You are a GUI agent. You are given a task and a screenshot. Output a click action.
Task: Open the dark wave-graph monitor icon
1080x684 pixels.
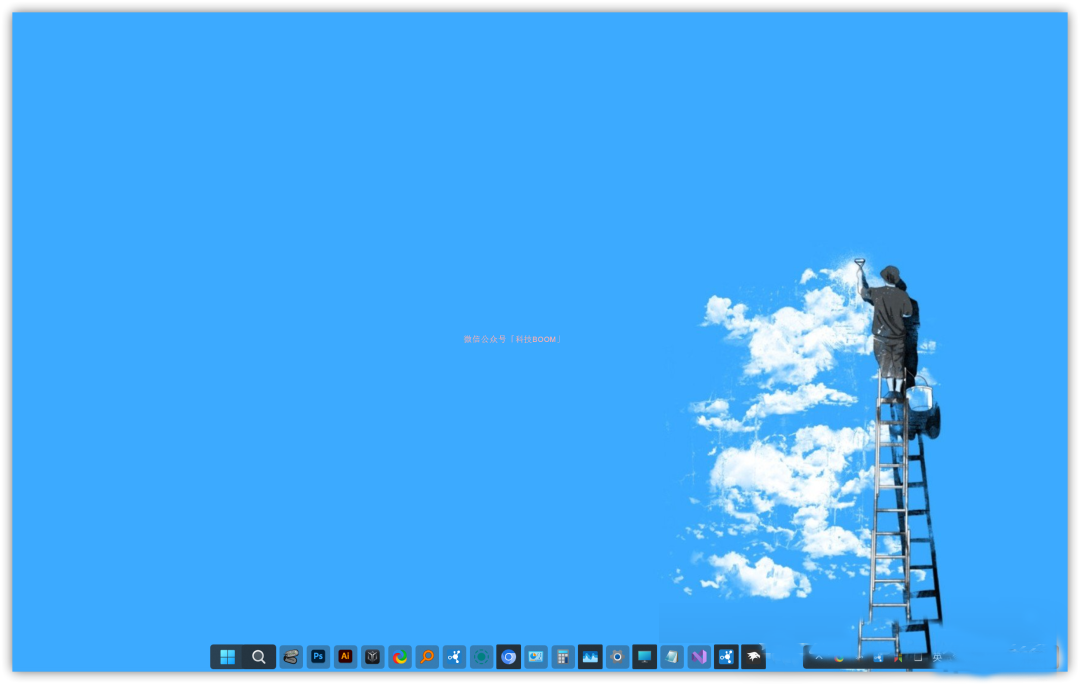(x=590, y=657)
